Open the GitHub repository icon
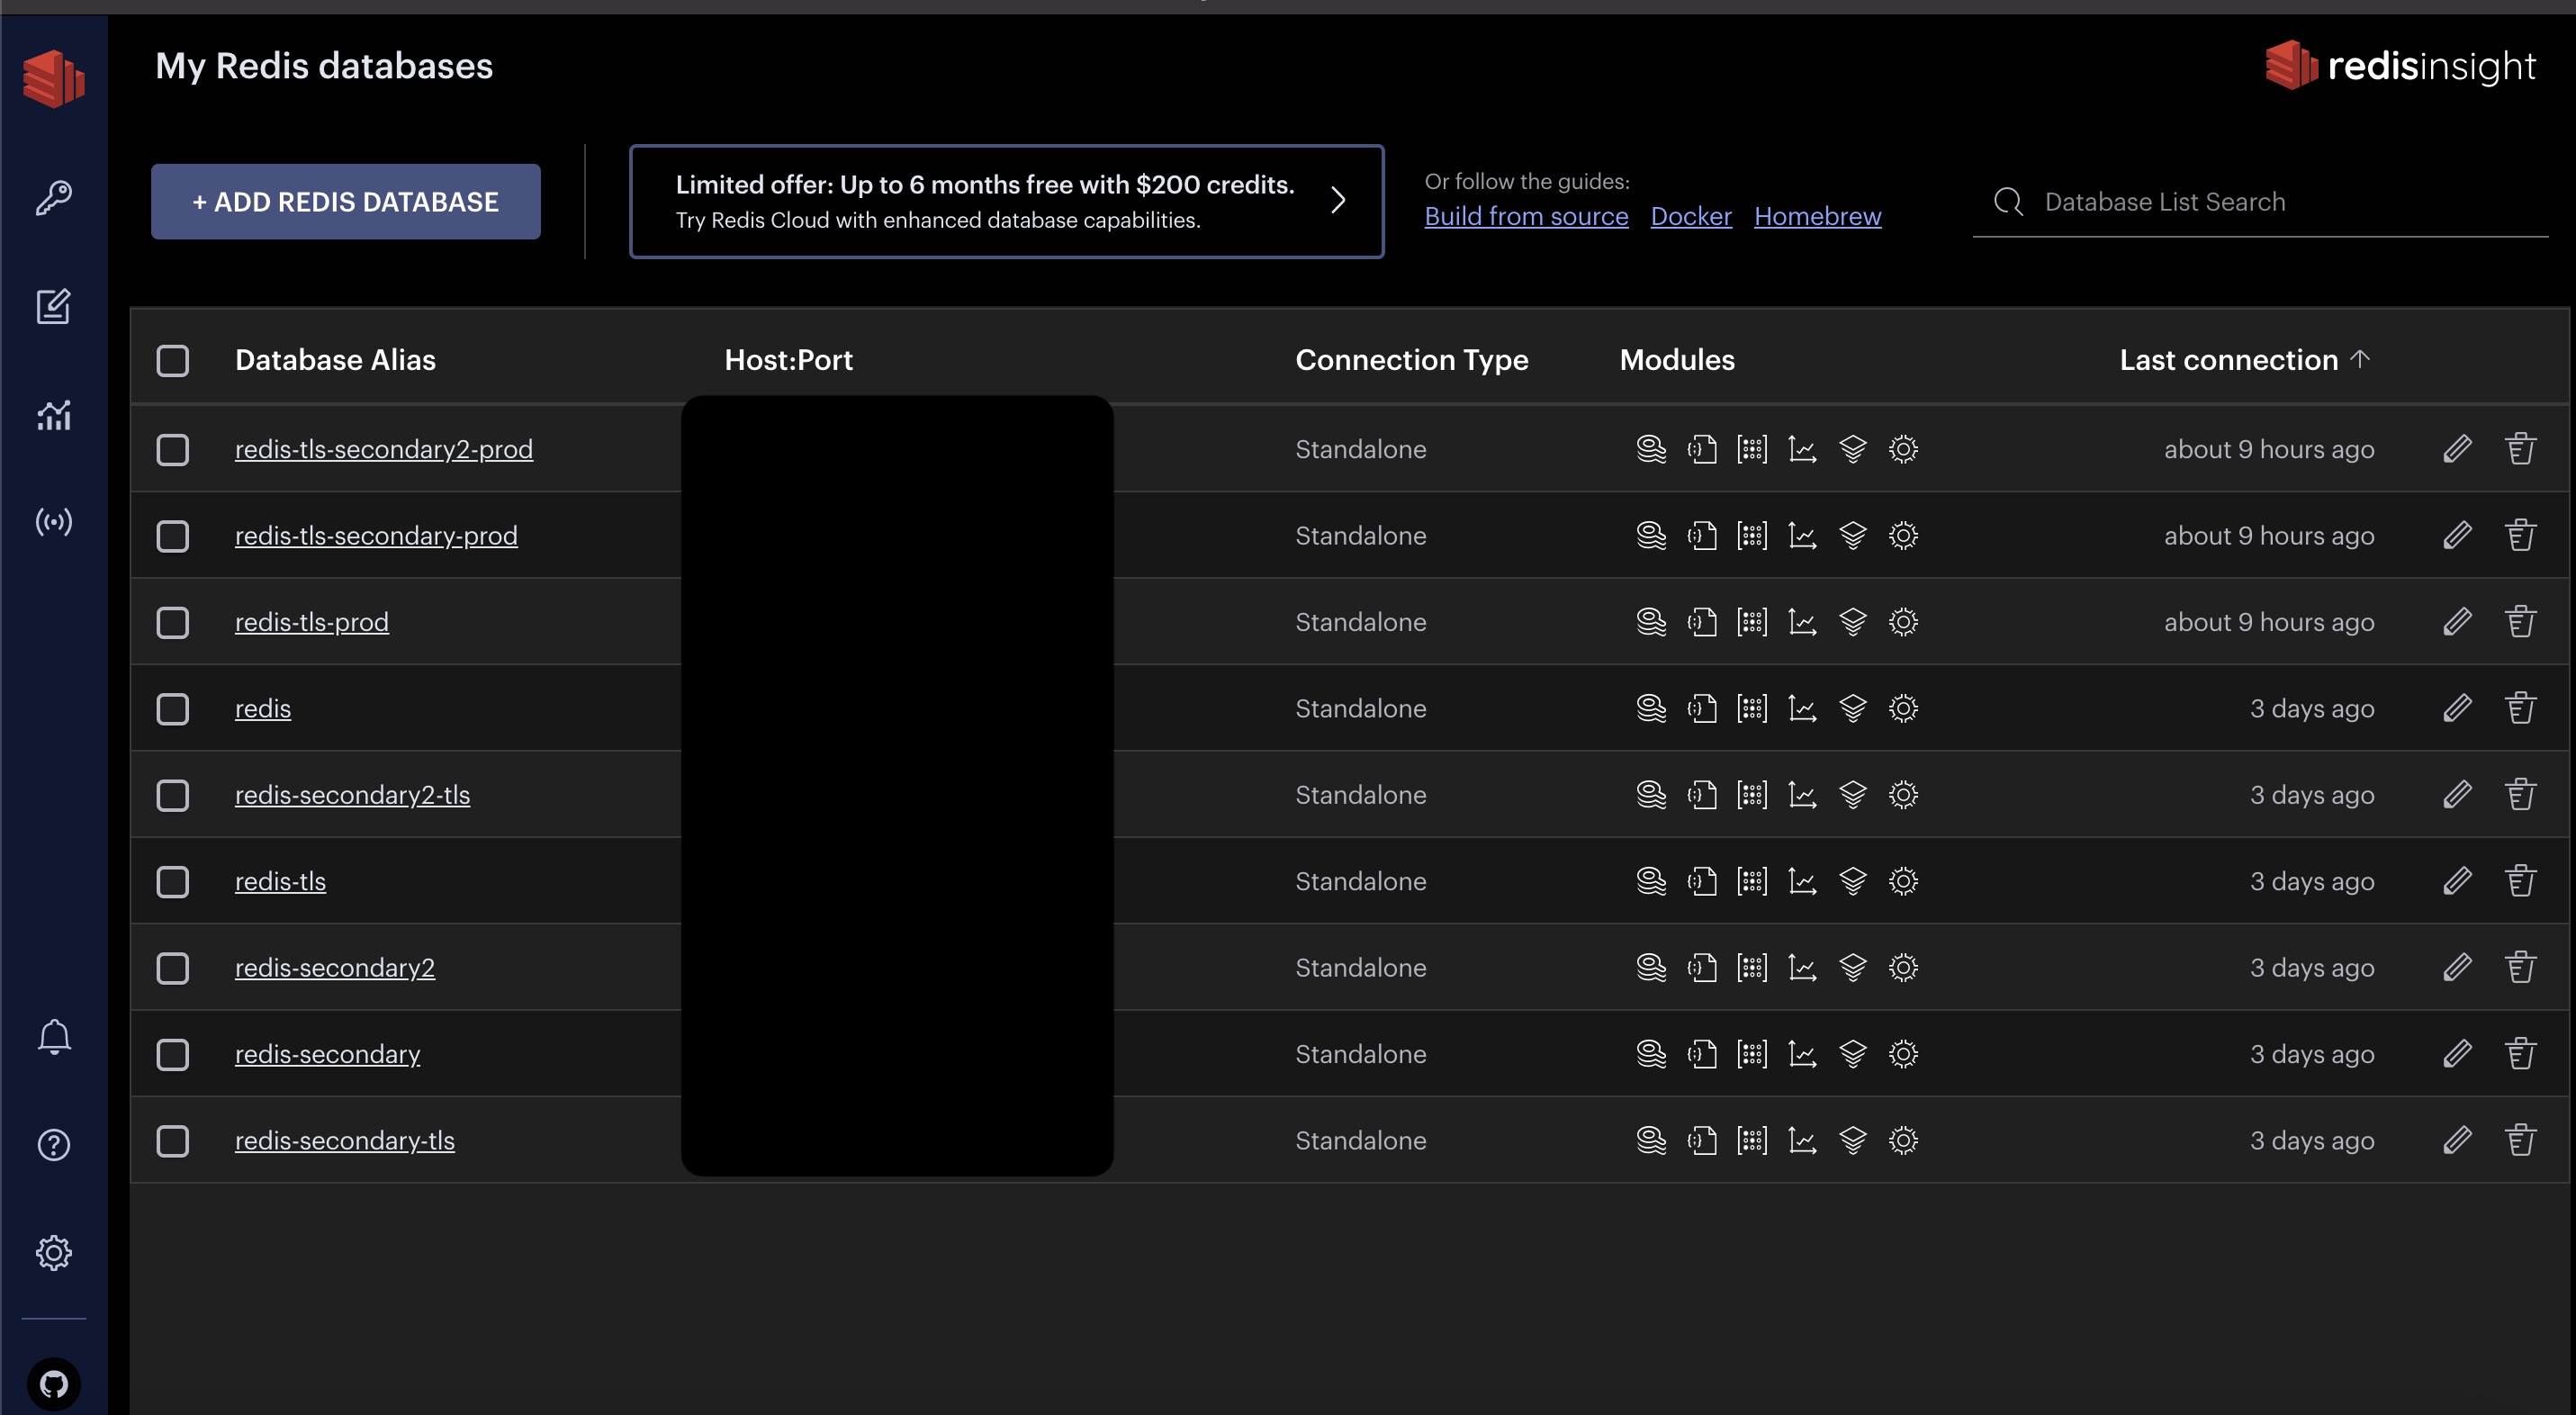The height and width of the screenshot is (1415, 2576). (x=54, y=1384)
